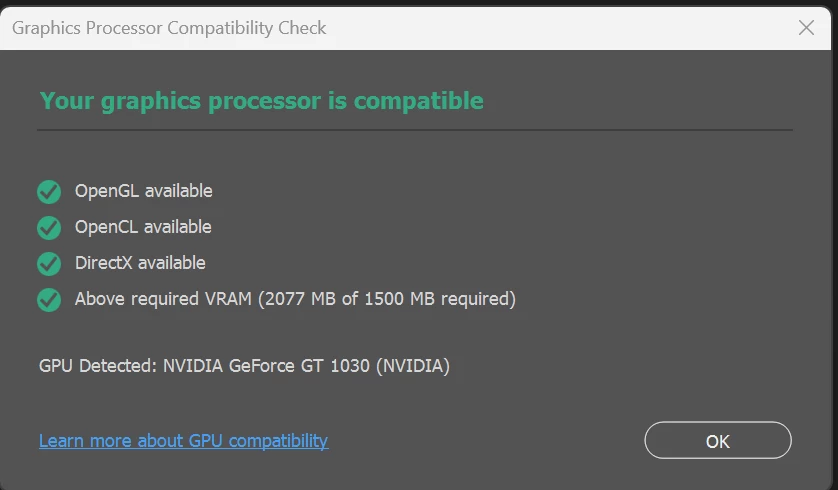The image size is (838, 490).
Task: Click the green checkmark beside OpenCL available
Action: pyautogui.click(x=49, y=227)
